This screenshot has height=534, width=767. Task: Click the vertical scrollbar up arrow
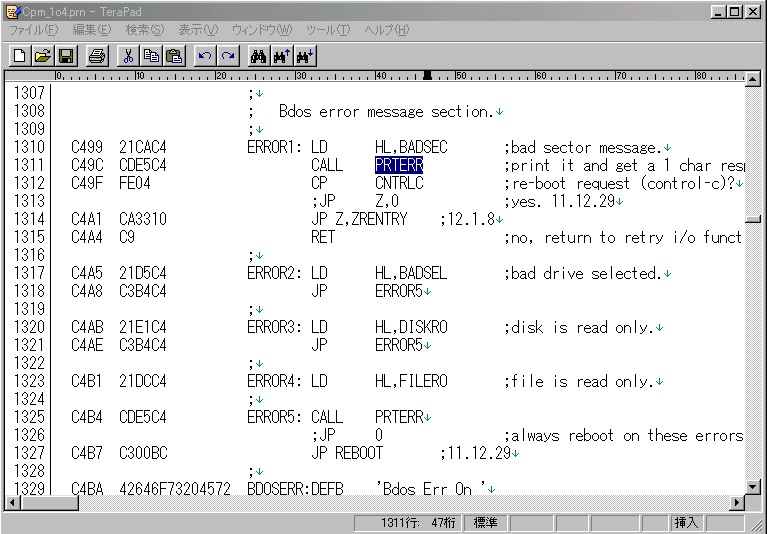pyautogui.click(x=753, y=79)
